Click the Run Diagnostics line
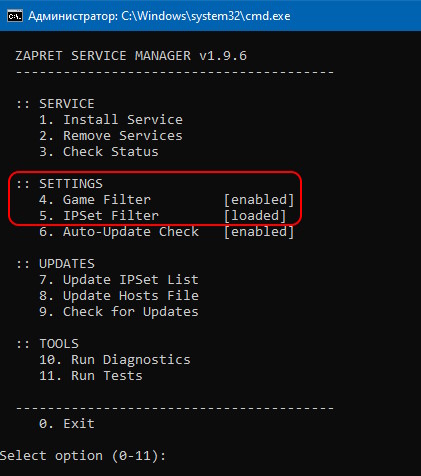 click(115, 360)
